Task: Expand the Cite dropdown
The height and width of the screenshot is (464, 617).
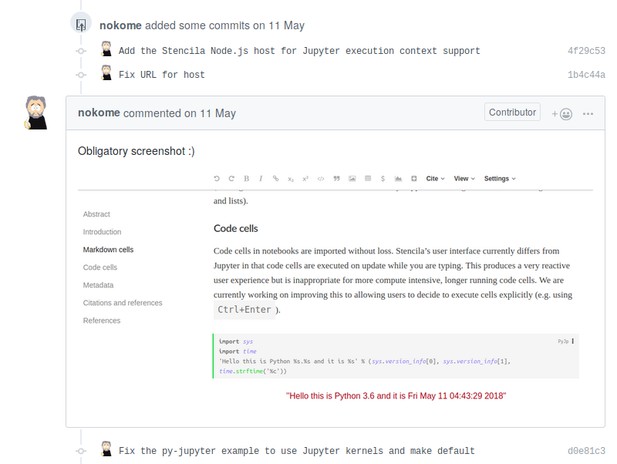Action: (x=435, y=178)
